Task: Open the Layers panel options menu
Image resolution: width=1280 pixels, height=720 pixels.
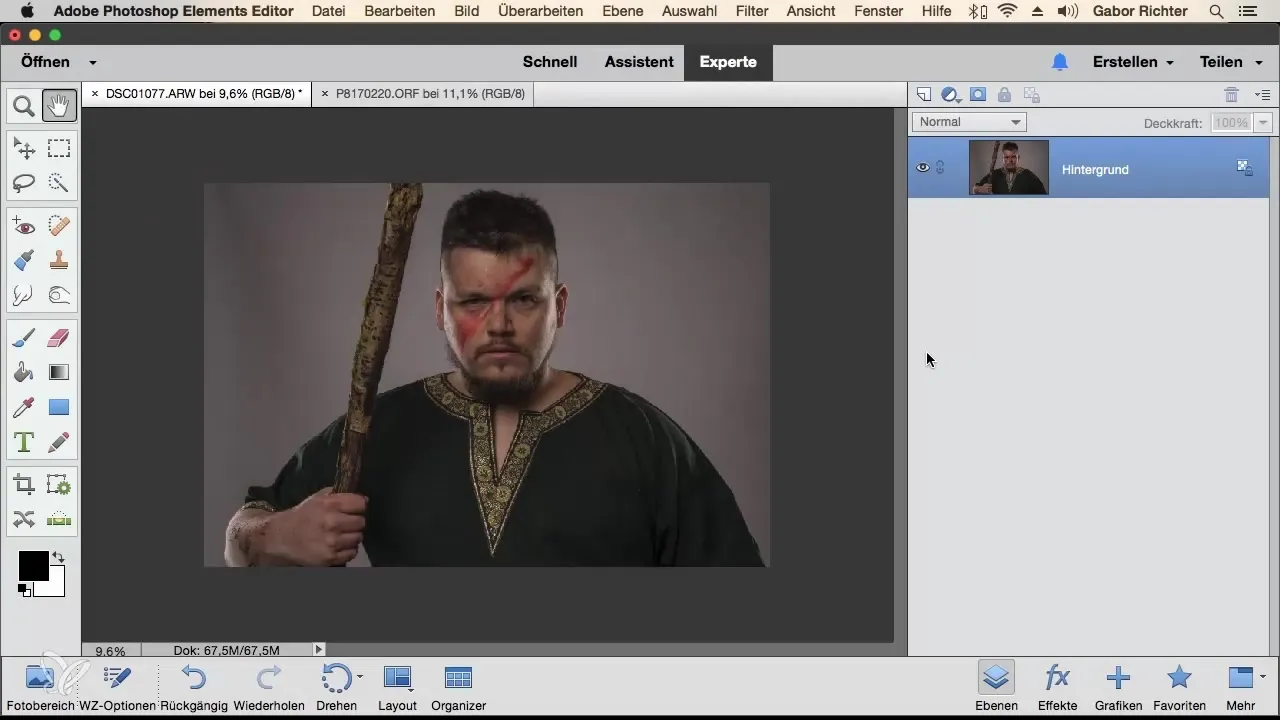Action: (x=1262, y=95)
